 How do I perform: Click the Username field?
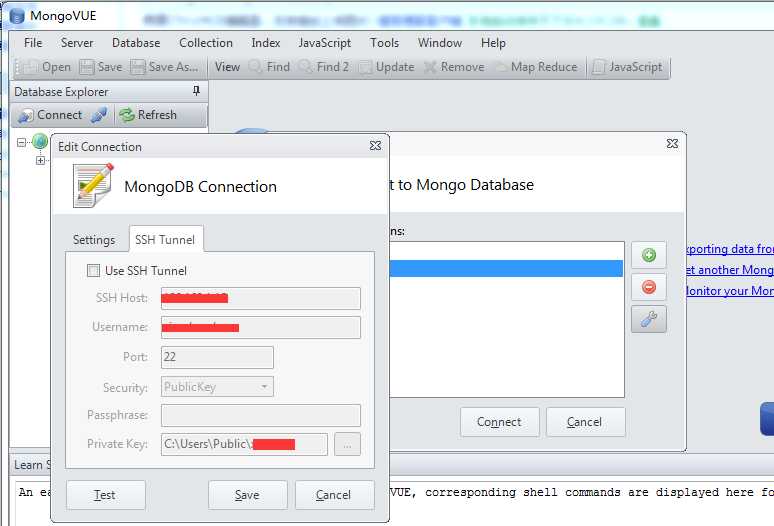pyautogui.click(x=261, y=327)
